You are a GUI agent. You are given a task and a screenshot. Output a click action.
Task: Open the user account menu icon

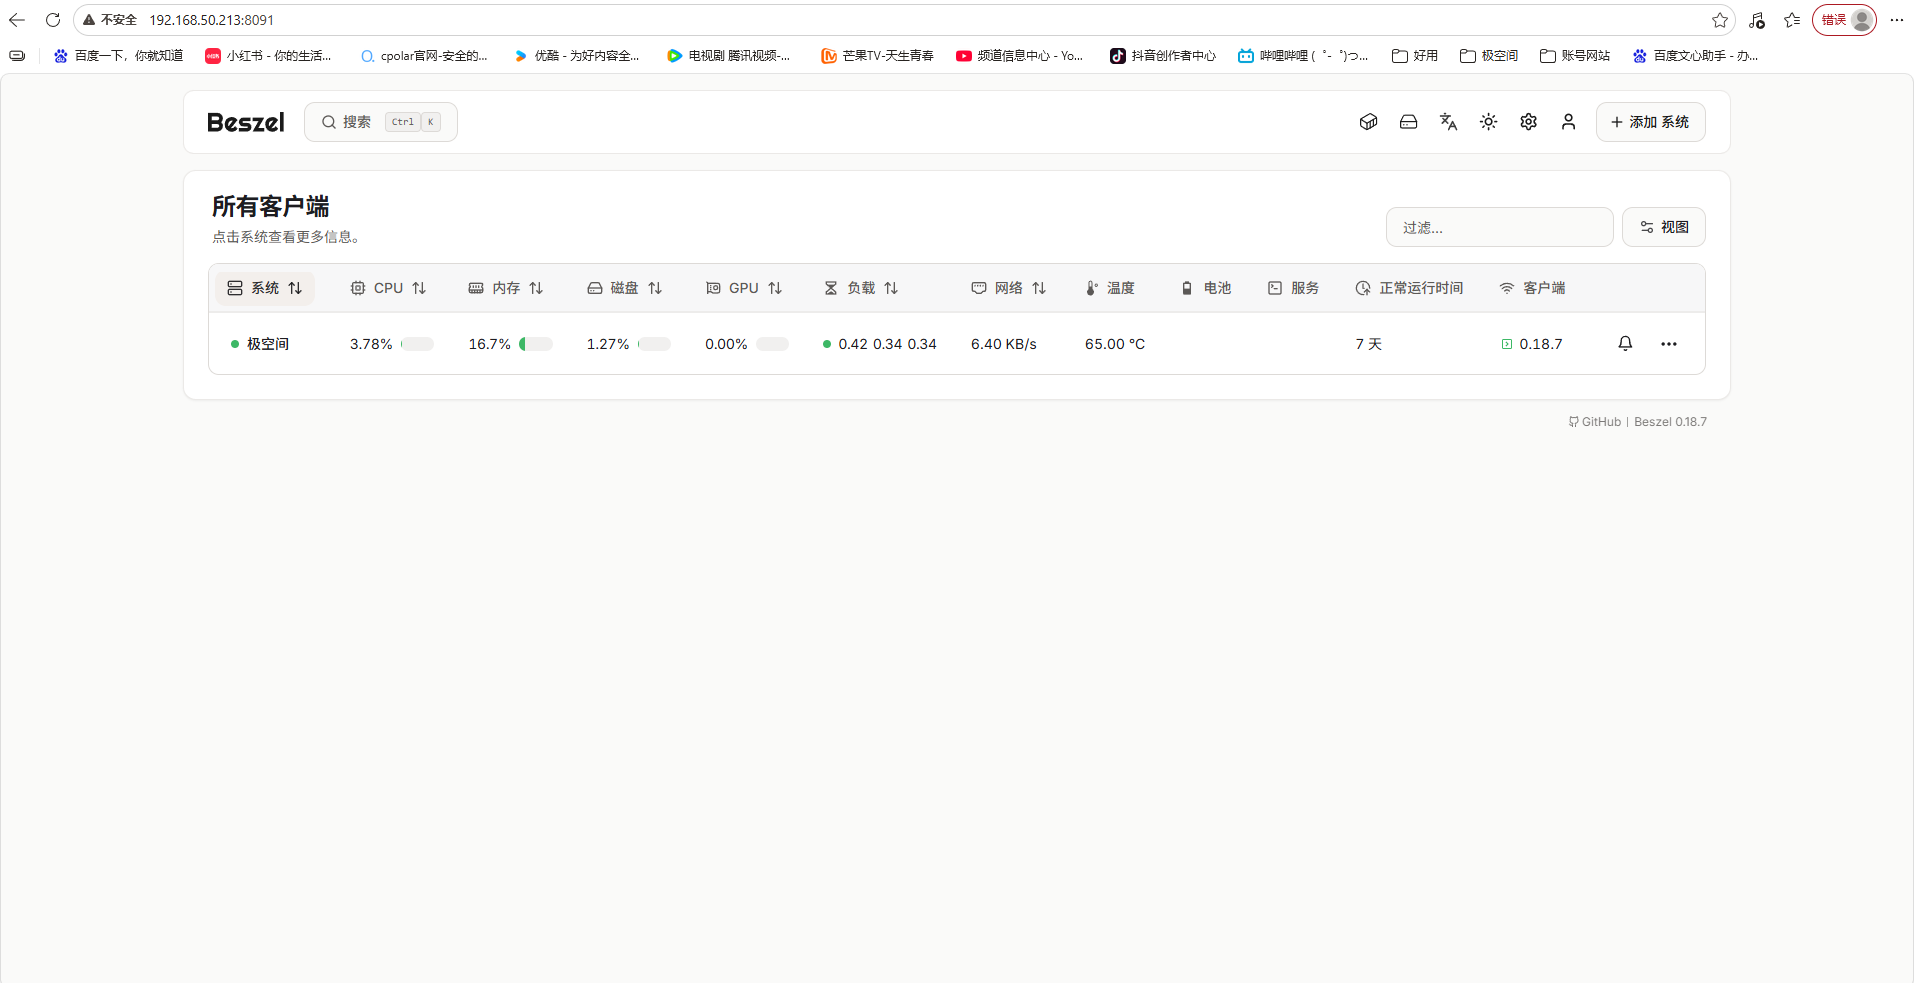pos(1568,122)
